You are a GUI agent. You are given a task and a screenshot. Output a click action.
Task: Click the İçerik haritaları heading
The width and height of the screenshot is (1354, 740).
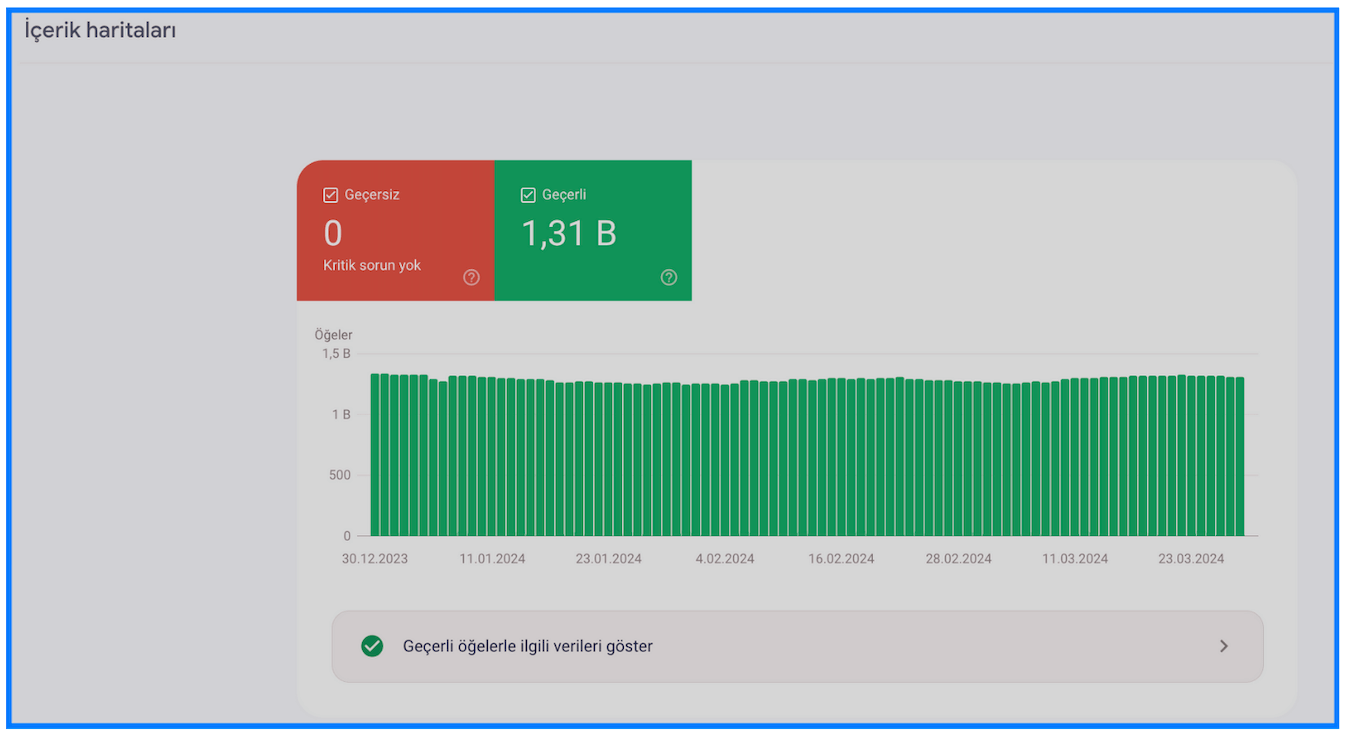coord(100,30)
